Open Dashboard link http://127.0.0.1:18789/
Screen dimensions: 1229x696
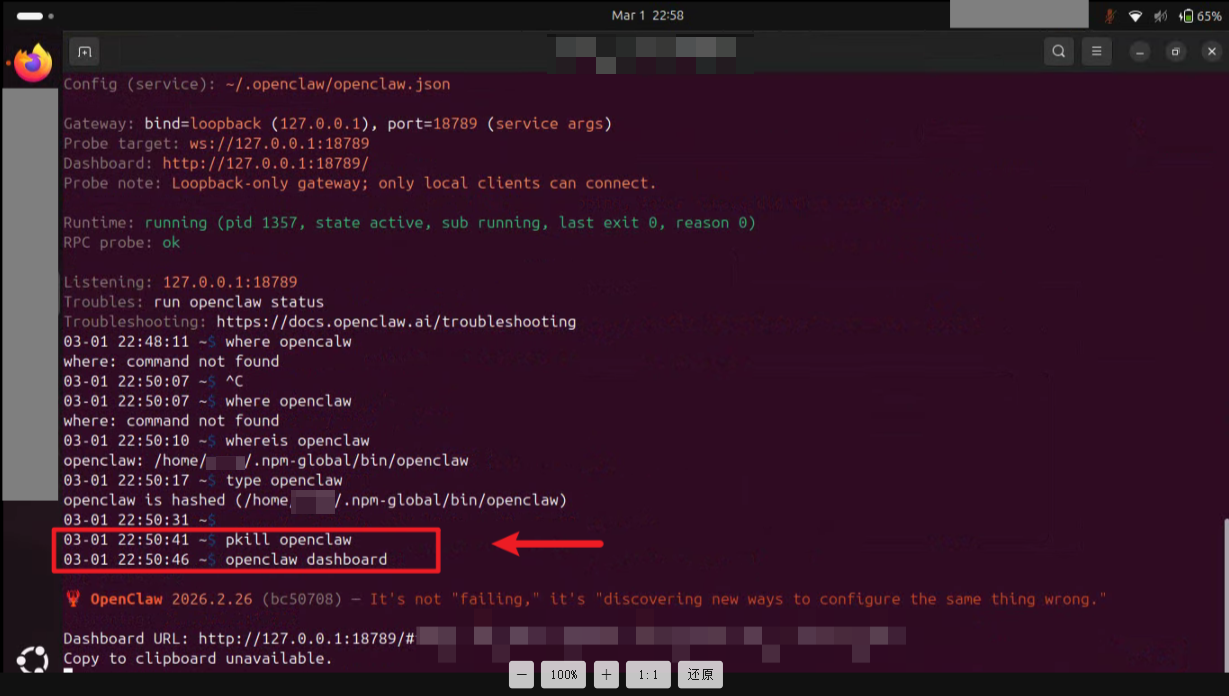click(x=266, y=163)
